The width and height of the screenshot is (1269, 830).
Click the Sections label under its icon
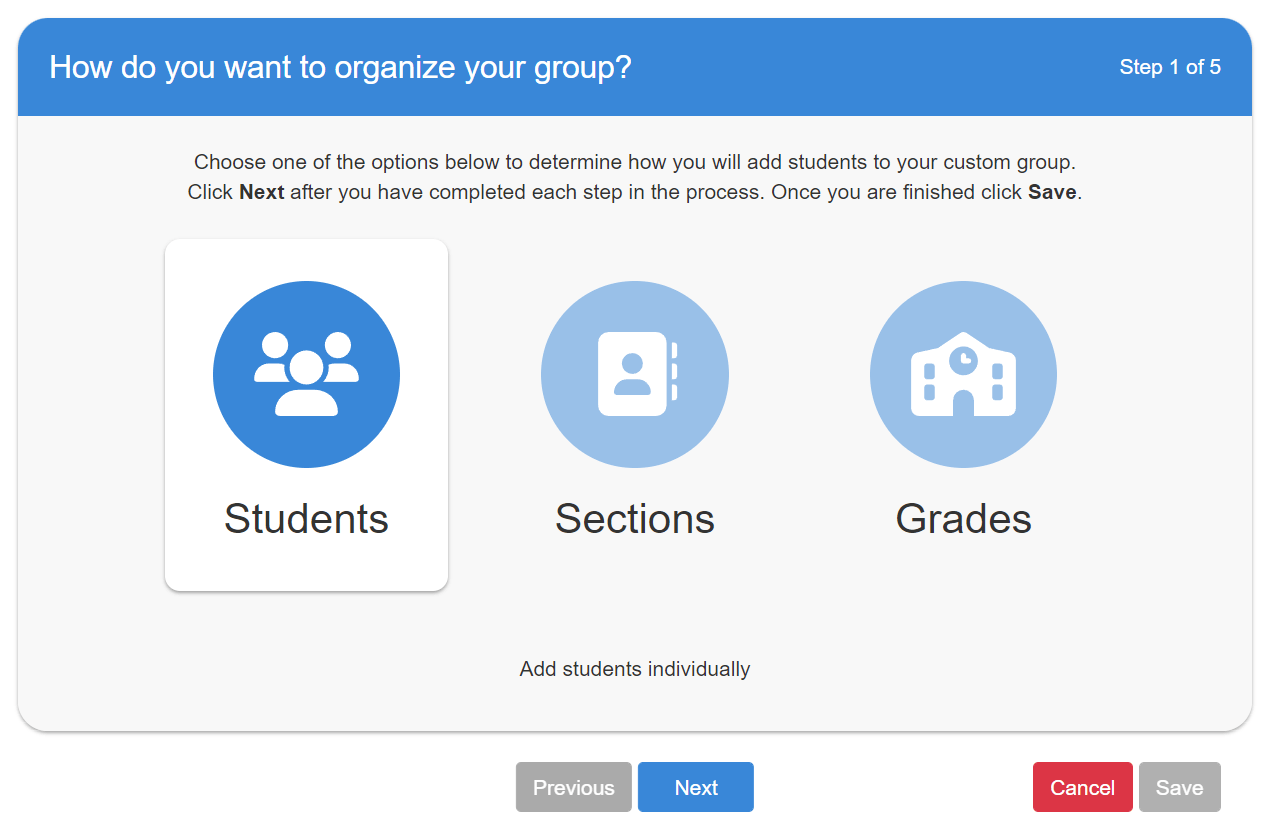634,518
